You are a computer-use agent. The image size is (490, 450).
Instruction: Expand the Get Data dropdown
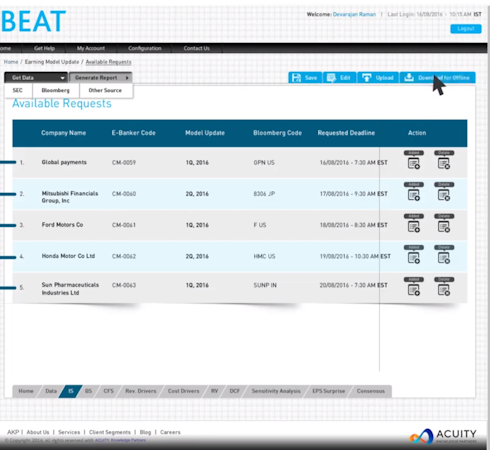36,78
